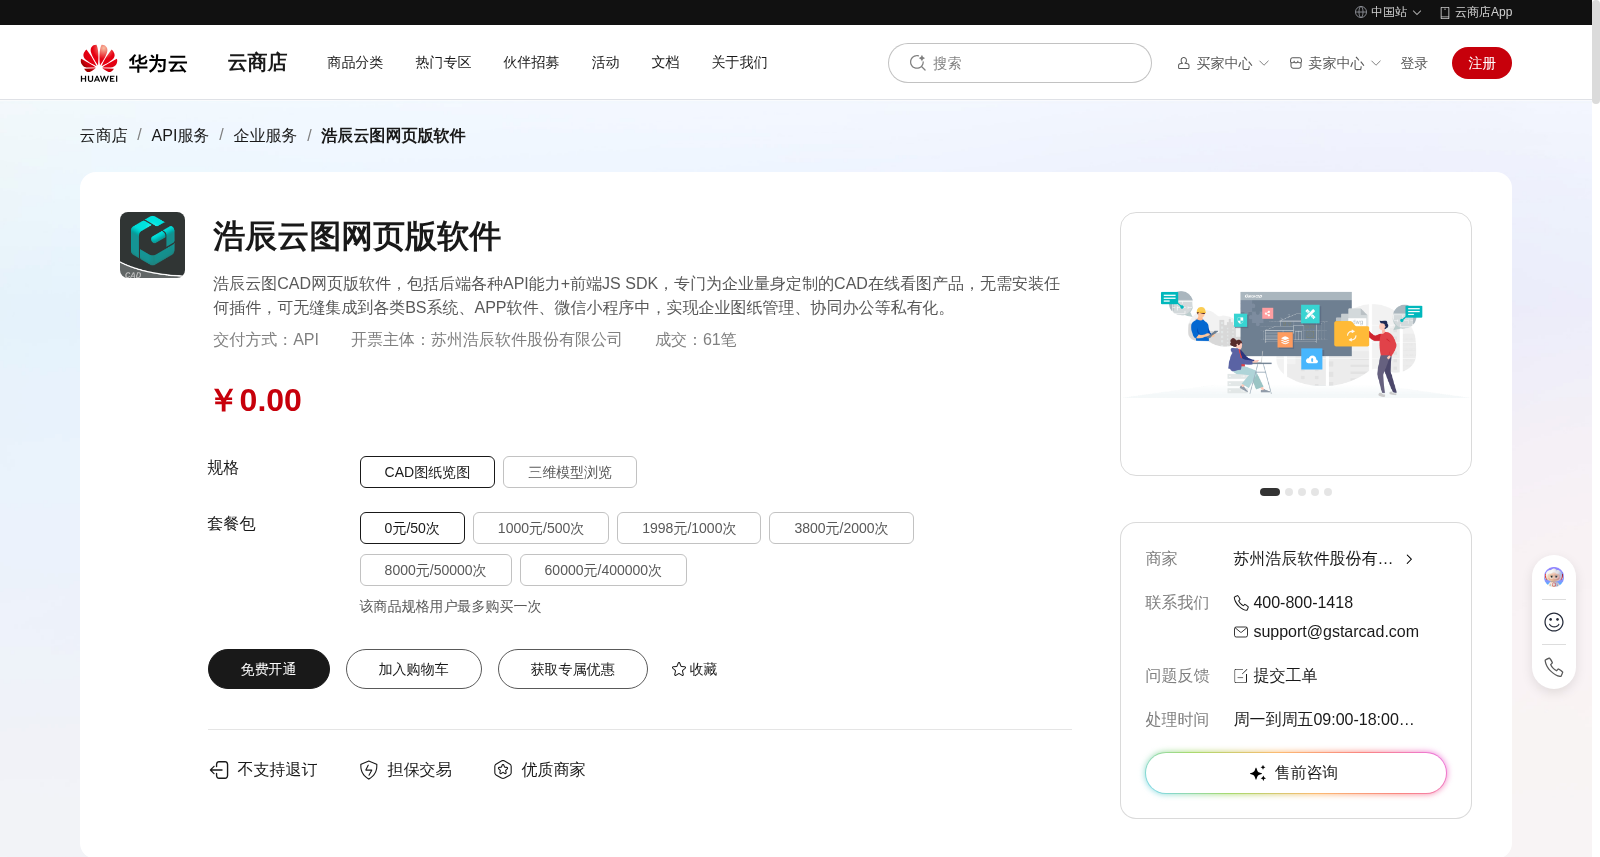Click the page vertical scrollbar

click(x=1596, y=52)
